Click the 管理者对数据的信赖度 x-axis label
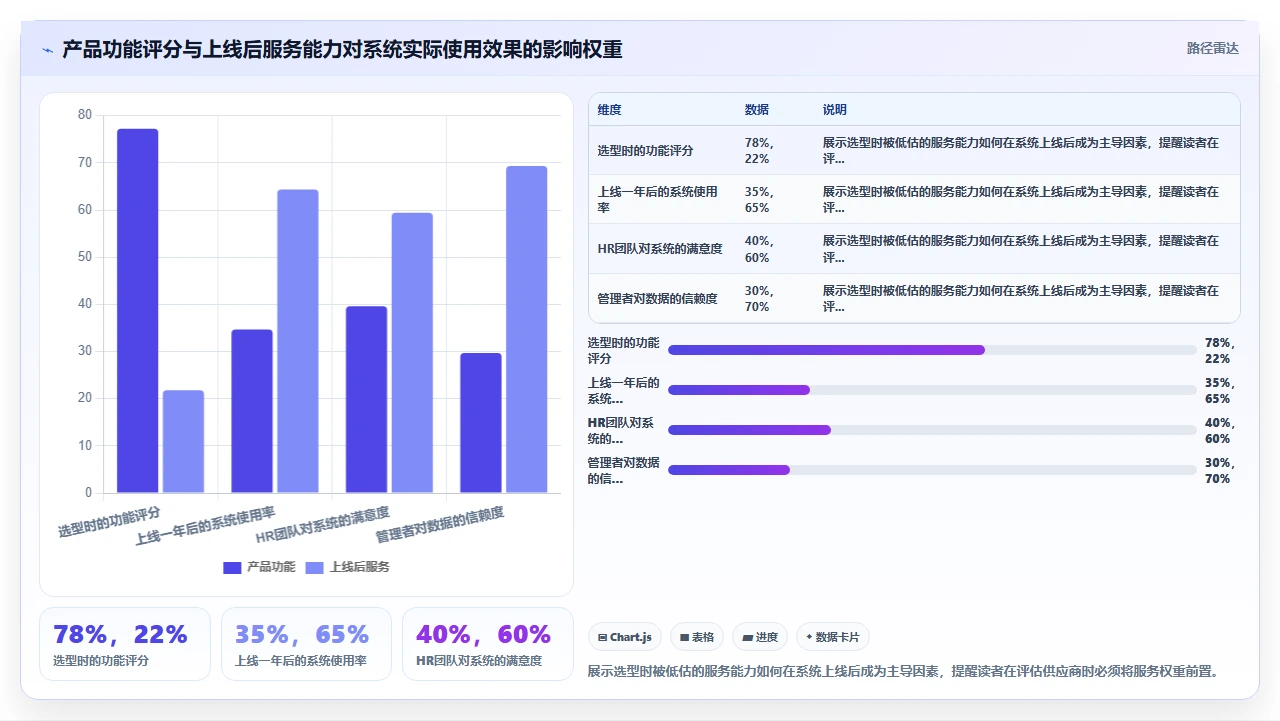Screen dimensions: 1280x721 click(440, 525)
